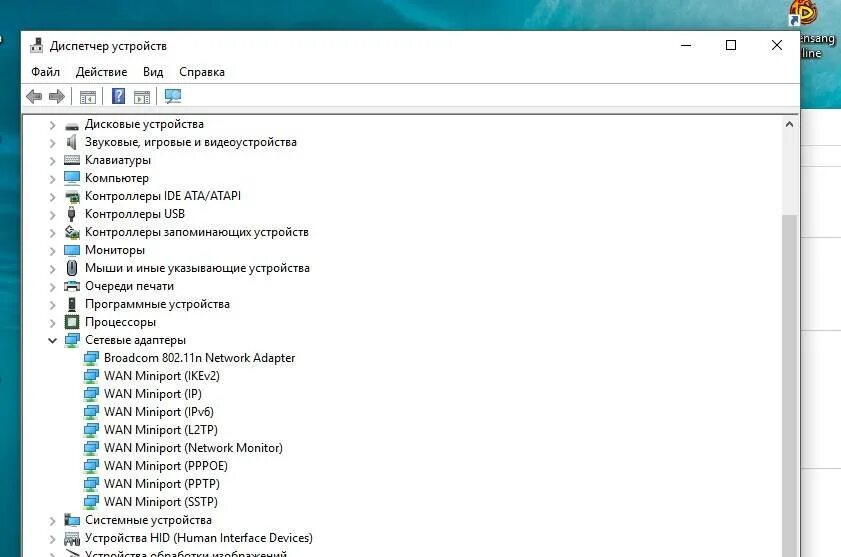The image size is (841, 557).
Task: Select the Очереди печати category label
Action: click(x=129, y=286)
